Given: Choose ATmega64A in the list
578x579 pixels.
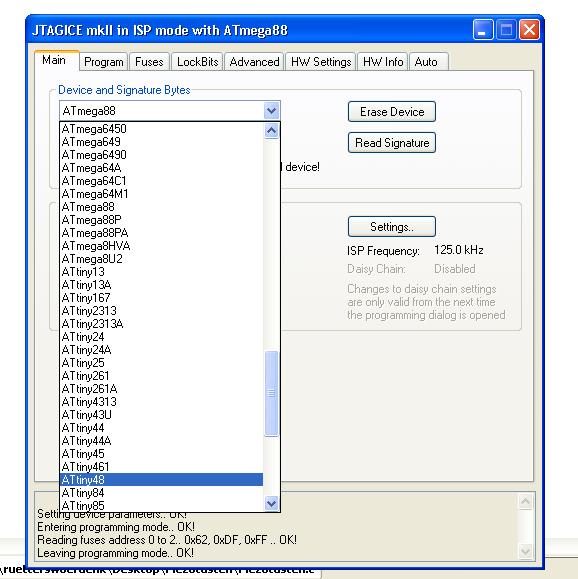Looking at the screenshot, I should pyautogui.click(x=161, y=168).
